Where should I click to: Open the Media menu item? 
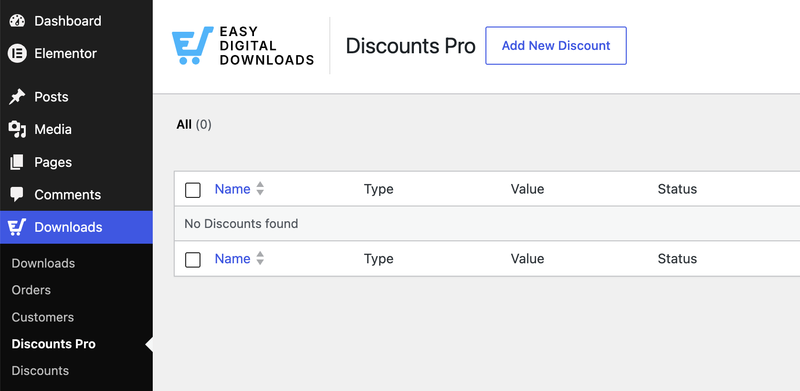(x=76, y=130)
